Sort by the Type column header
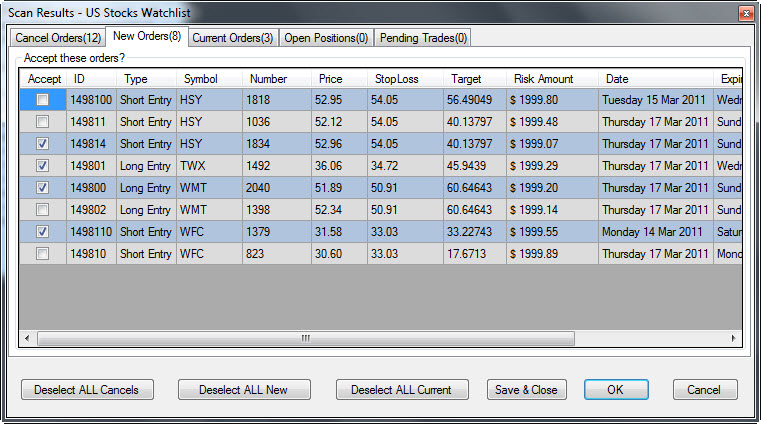Viewport: 761px width, 424px height. (146, 79)
